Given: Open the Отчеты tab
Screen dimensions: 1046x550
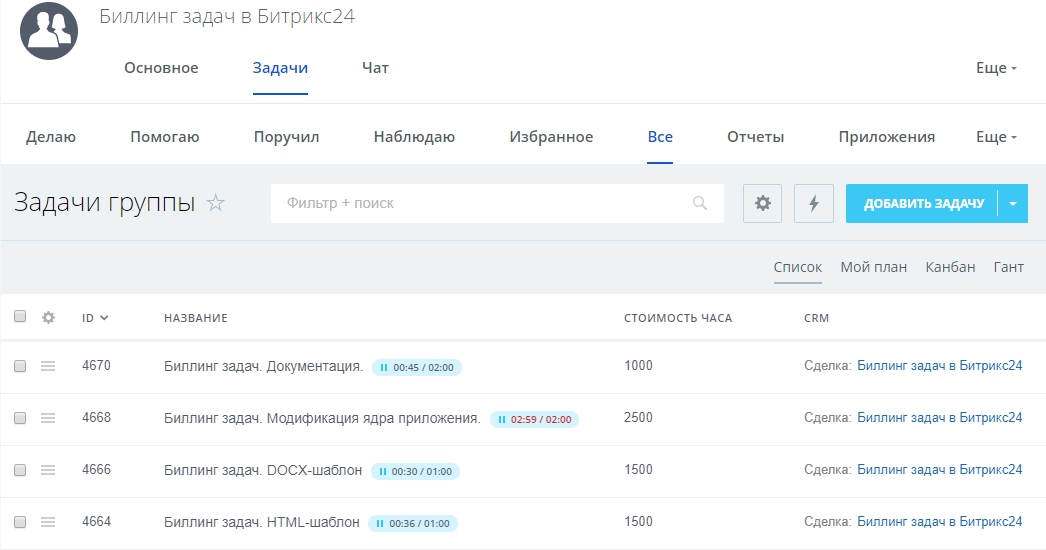Looking at the screenshot, I should click(x=755, y=137).
